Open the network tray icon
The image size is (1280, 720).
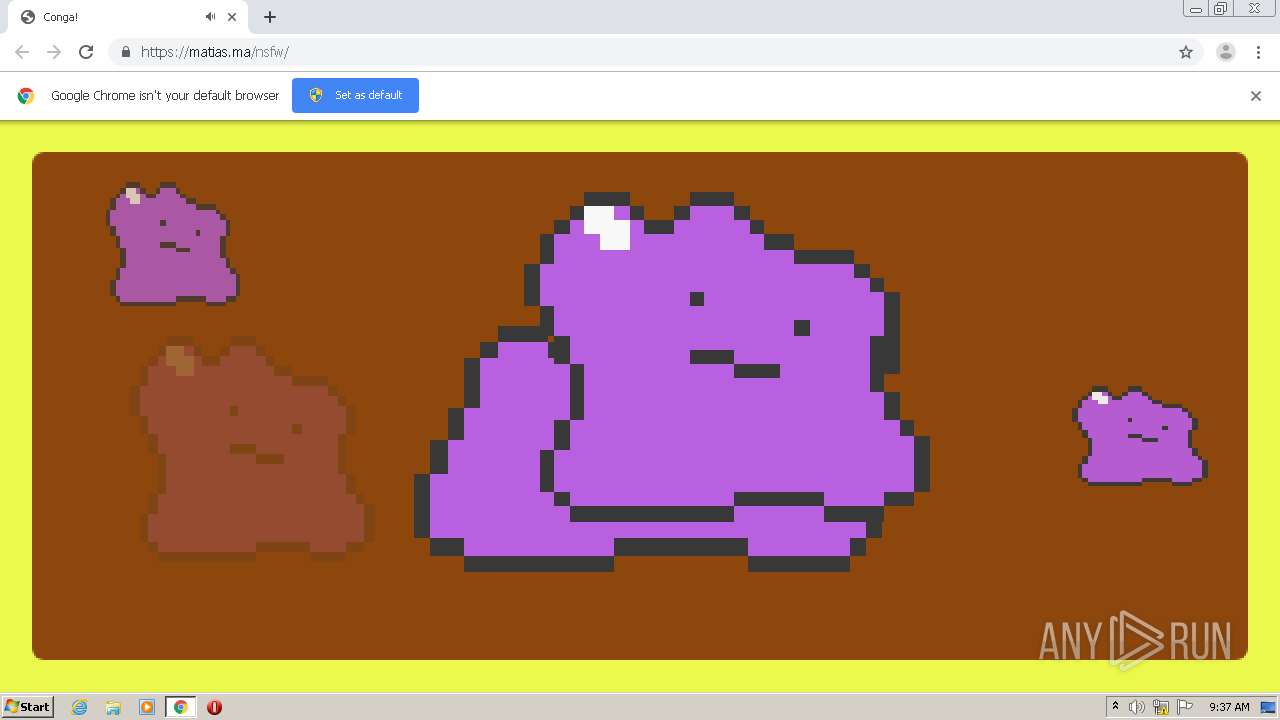(1161, 707)
